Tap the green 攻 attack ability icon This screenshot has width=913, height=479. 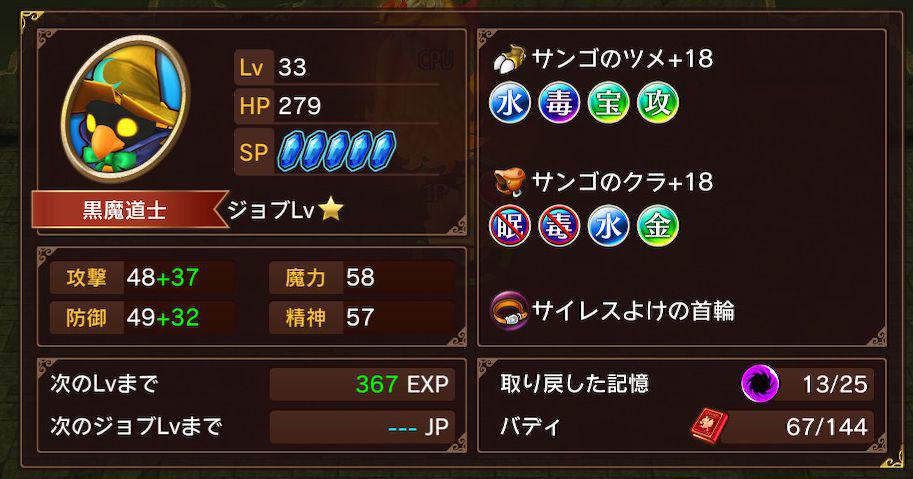click(658, 102)
